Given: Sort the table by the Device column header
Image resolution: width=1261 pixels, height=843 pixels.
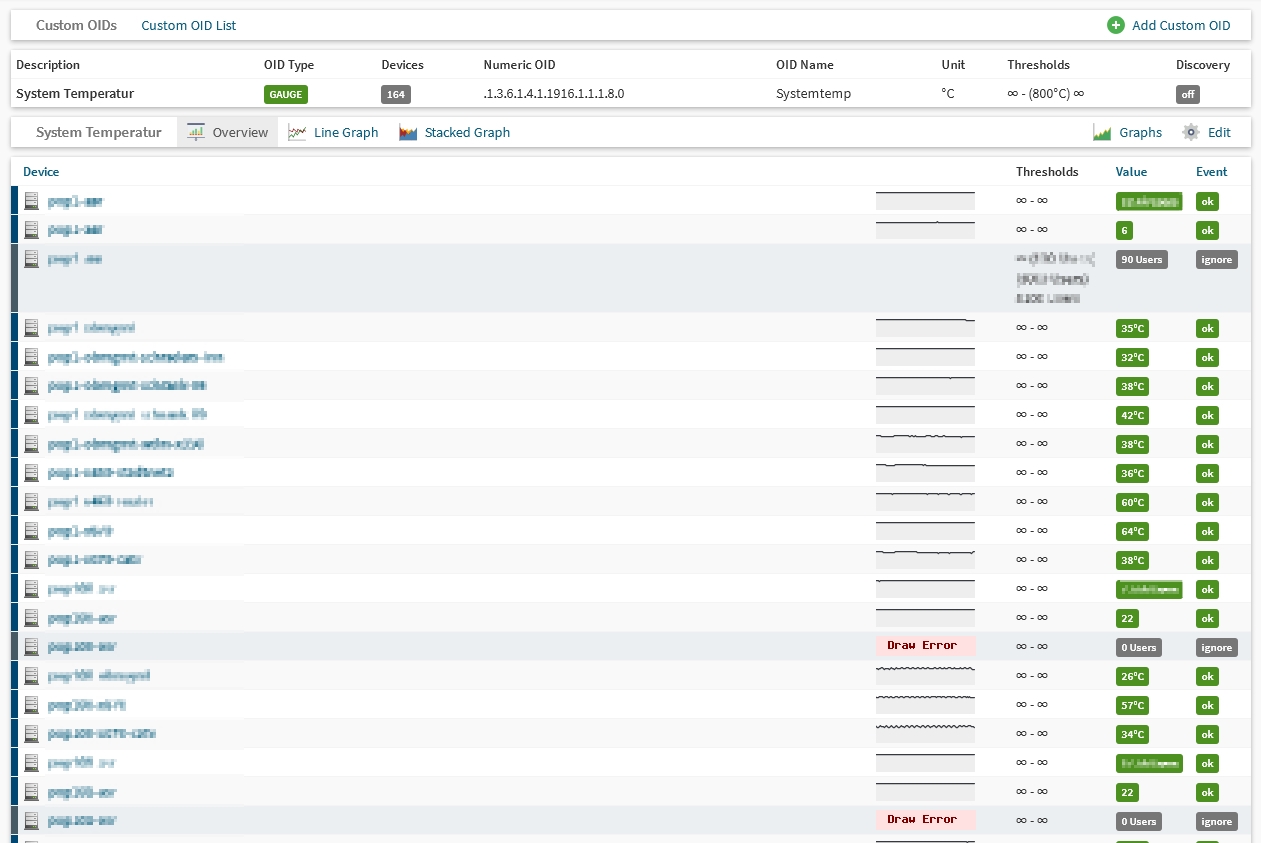Looking at the screenshot, I should (41, 171).
